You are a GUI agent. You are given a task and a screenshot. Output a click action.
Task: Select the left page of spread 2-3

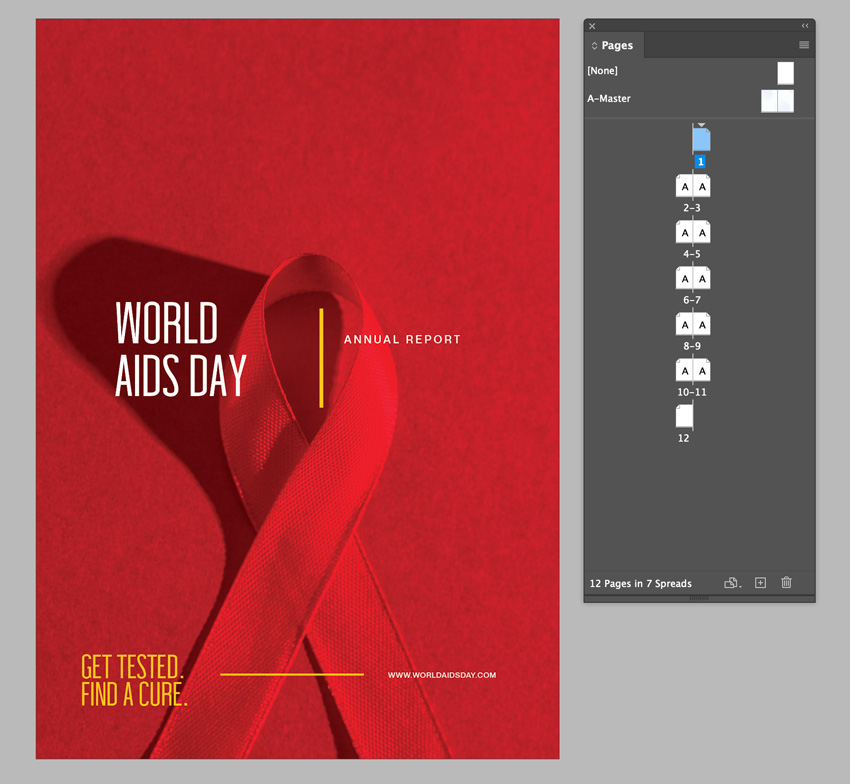click(684, 186)
